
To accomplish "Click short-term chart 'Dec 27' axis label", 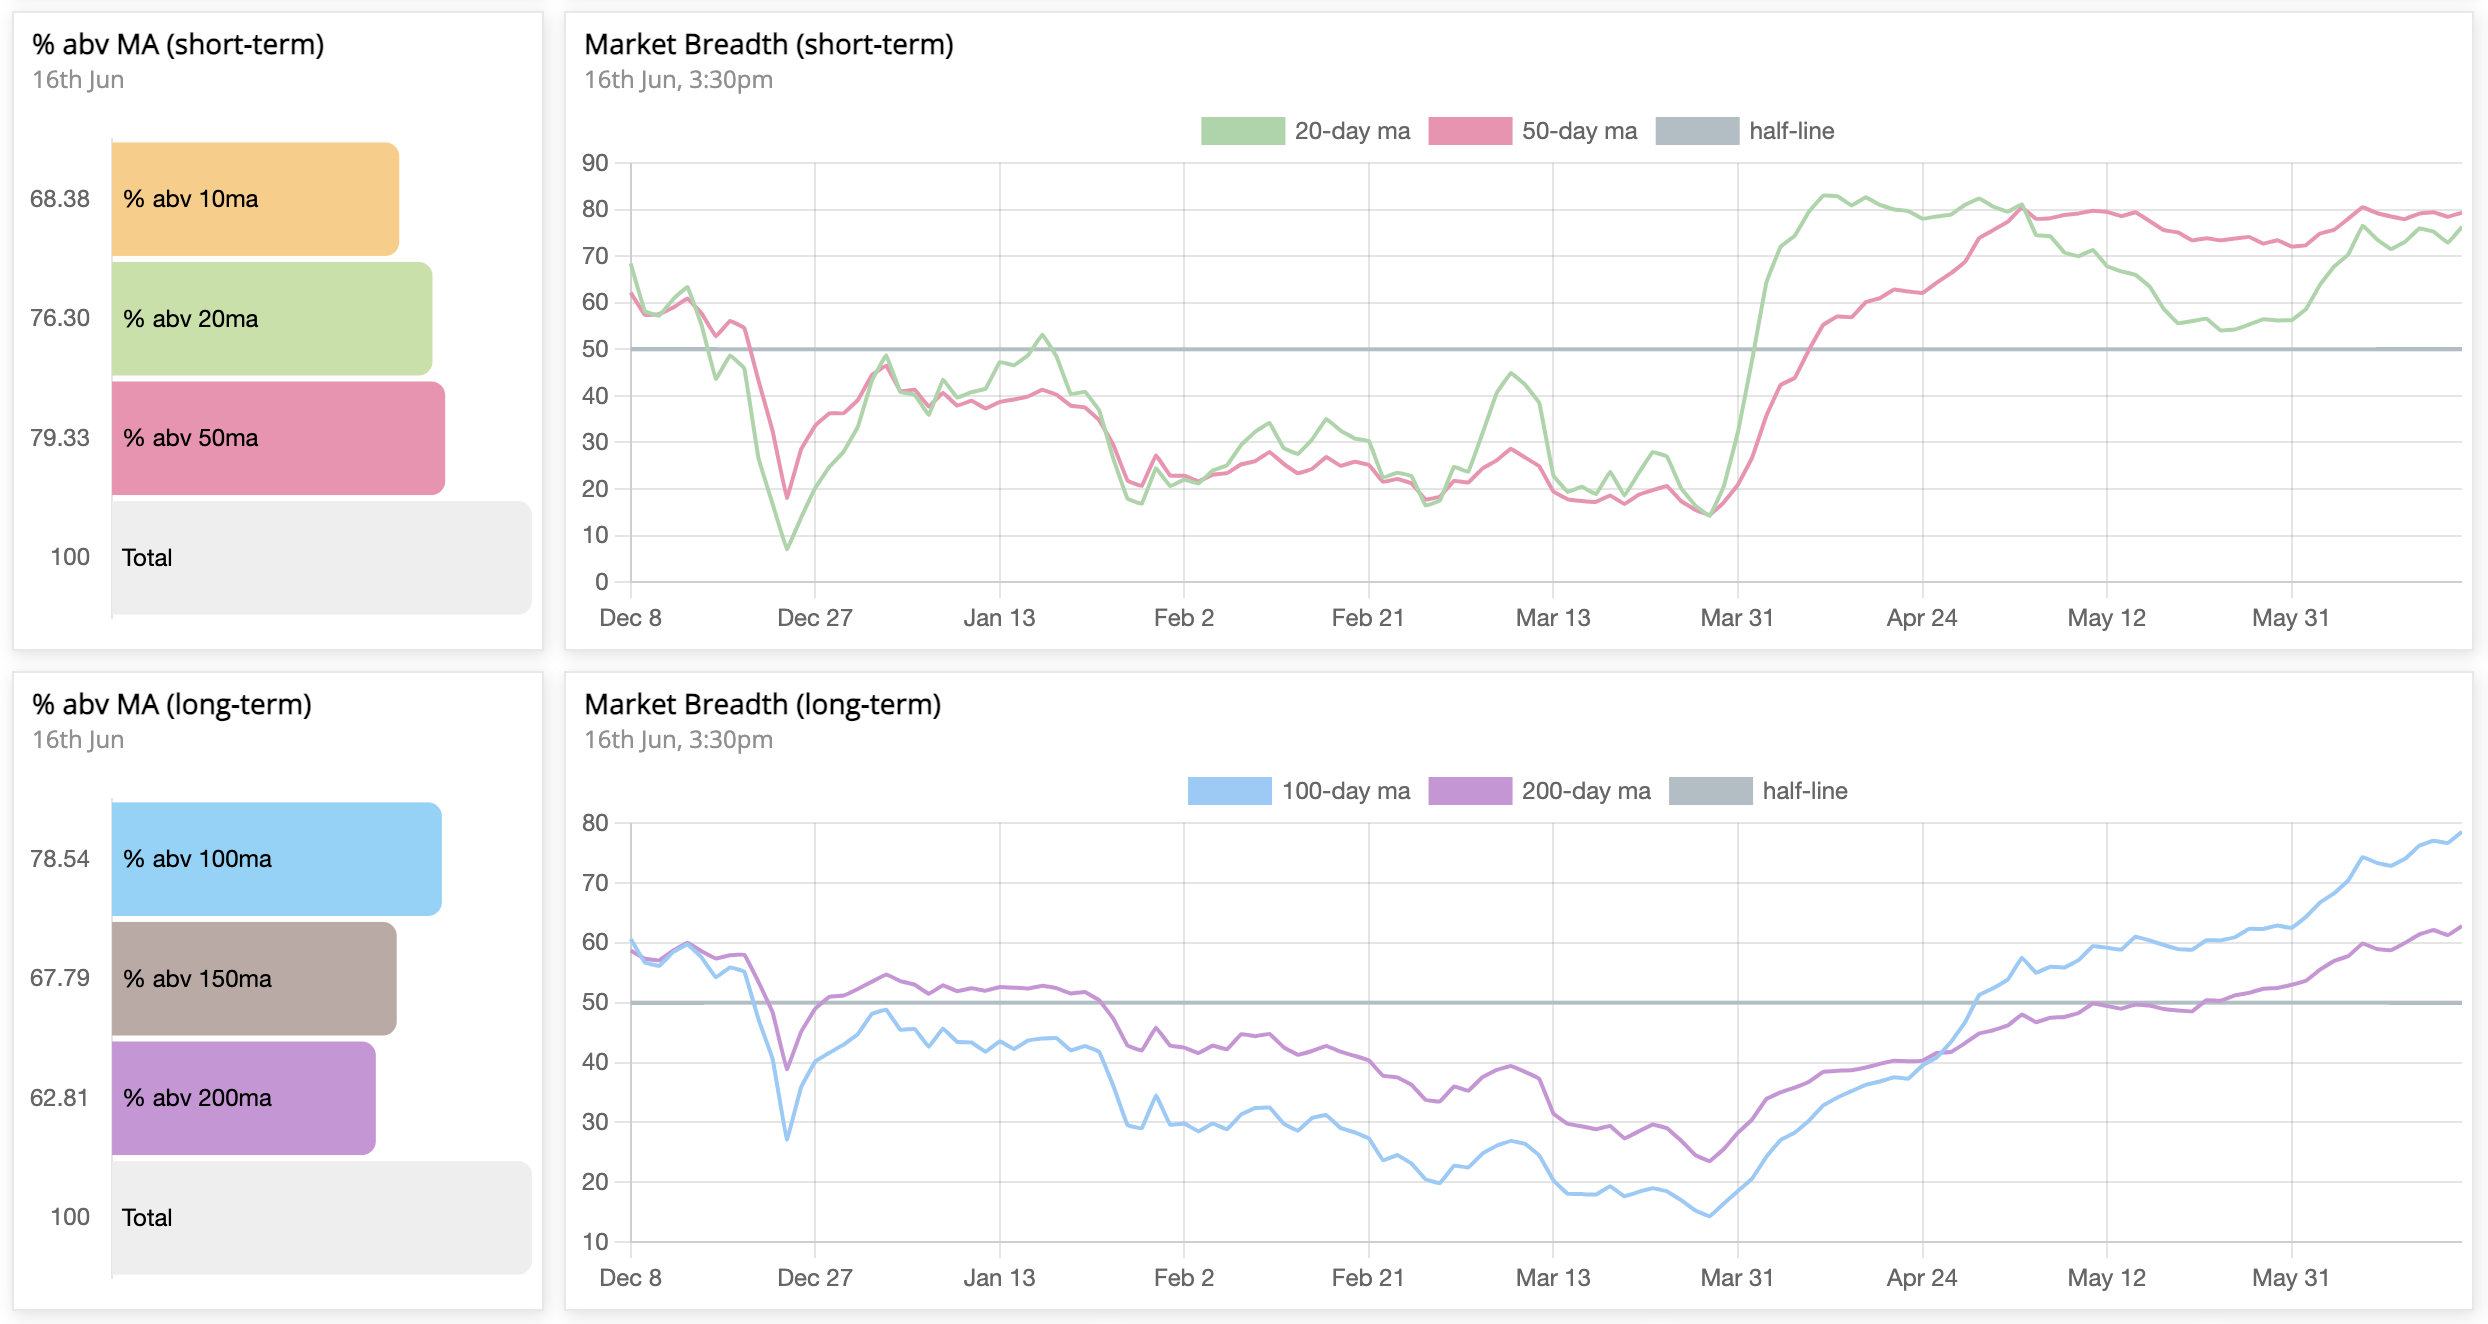I will (x=815, y=618).
